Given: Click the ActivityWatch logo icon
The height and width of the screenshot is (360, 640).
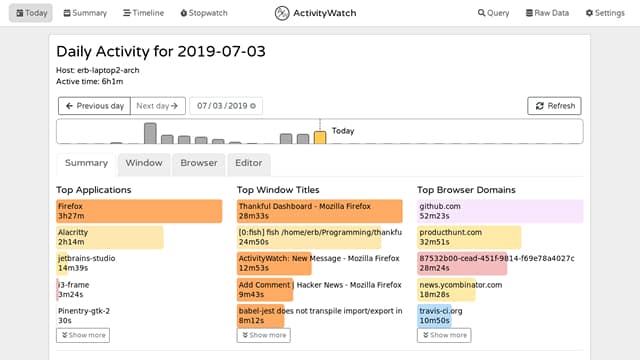Looking at the screenshot, I should pyautogui.click(x=282, y=13).
